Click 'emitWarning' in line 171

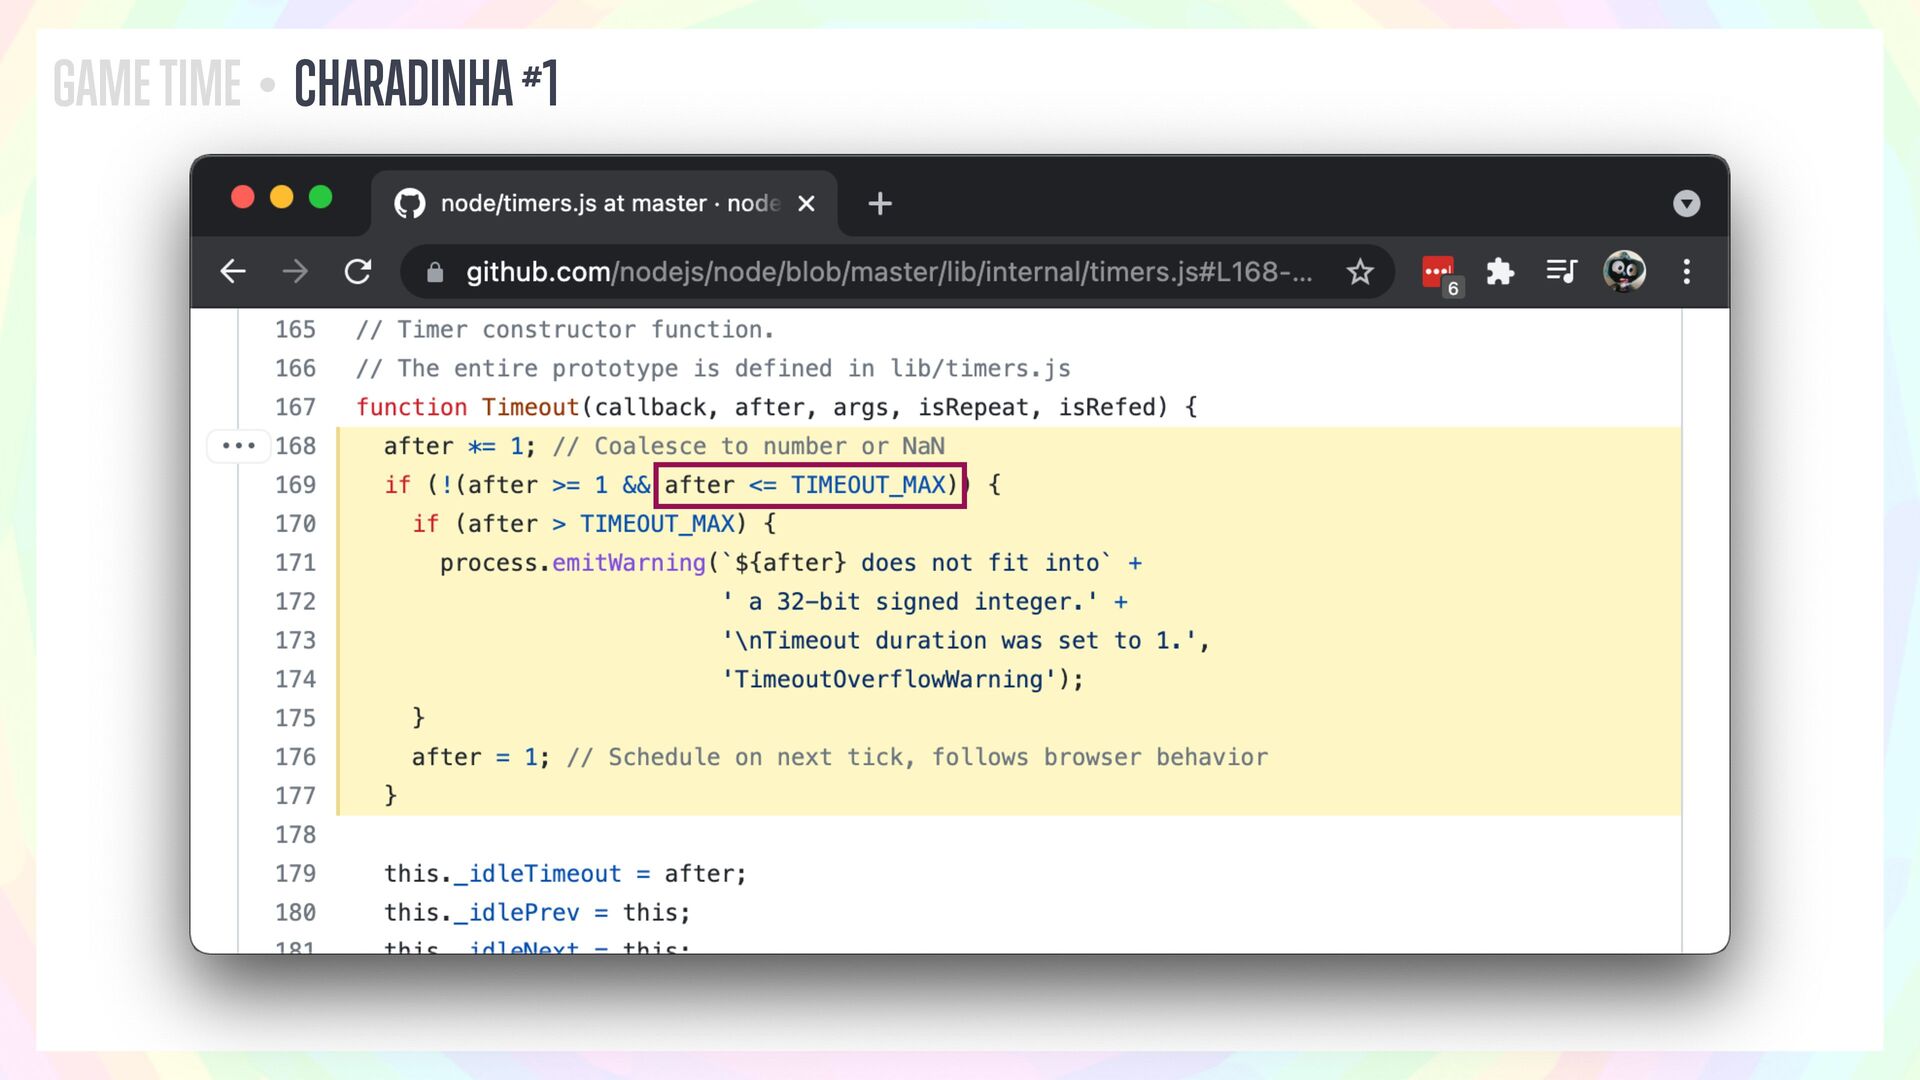629,563
